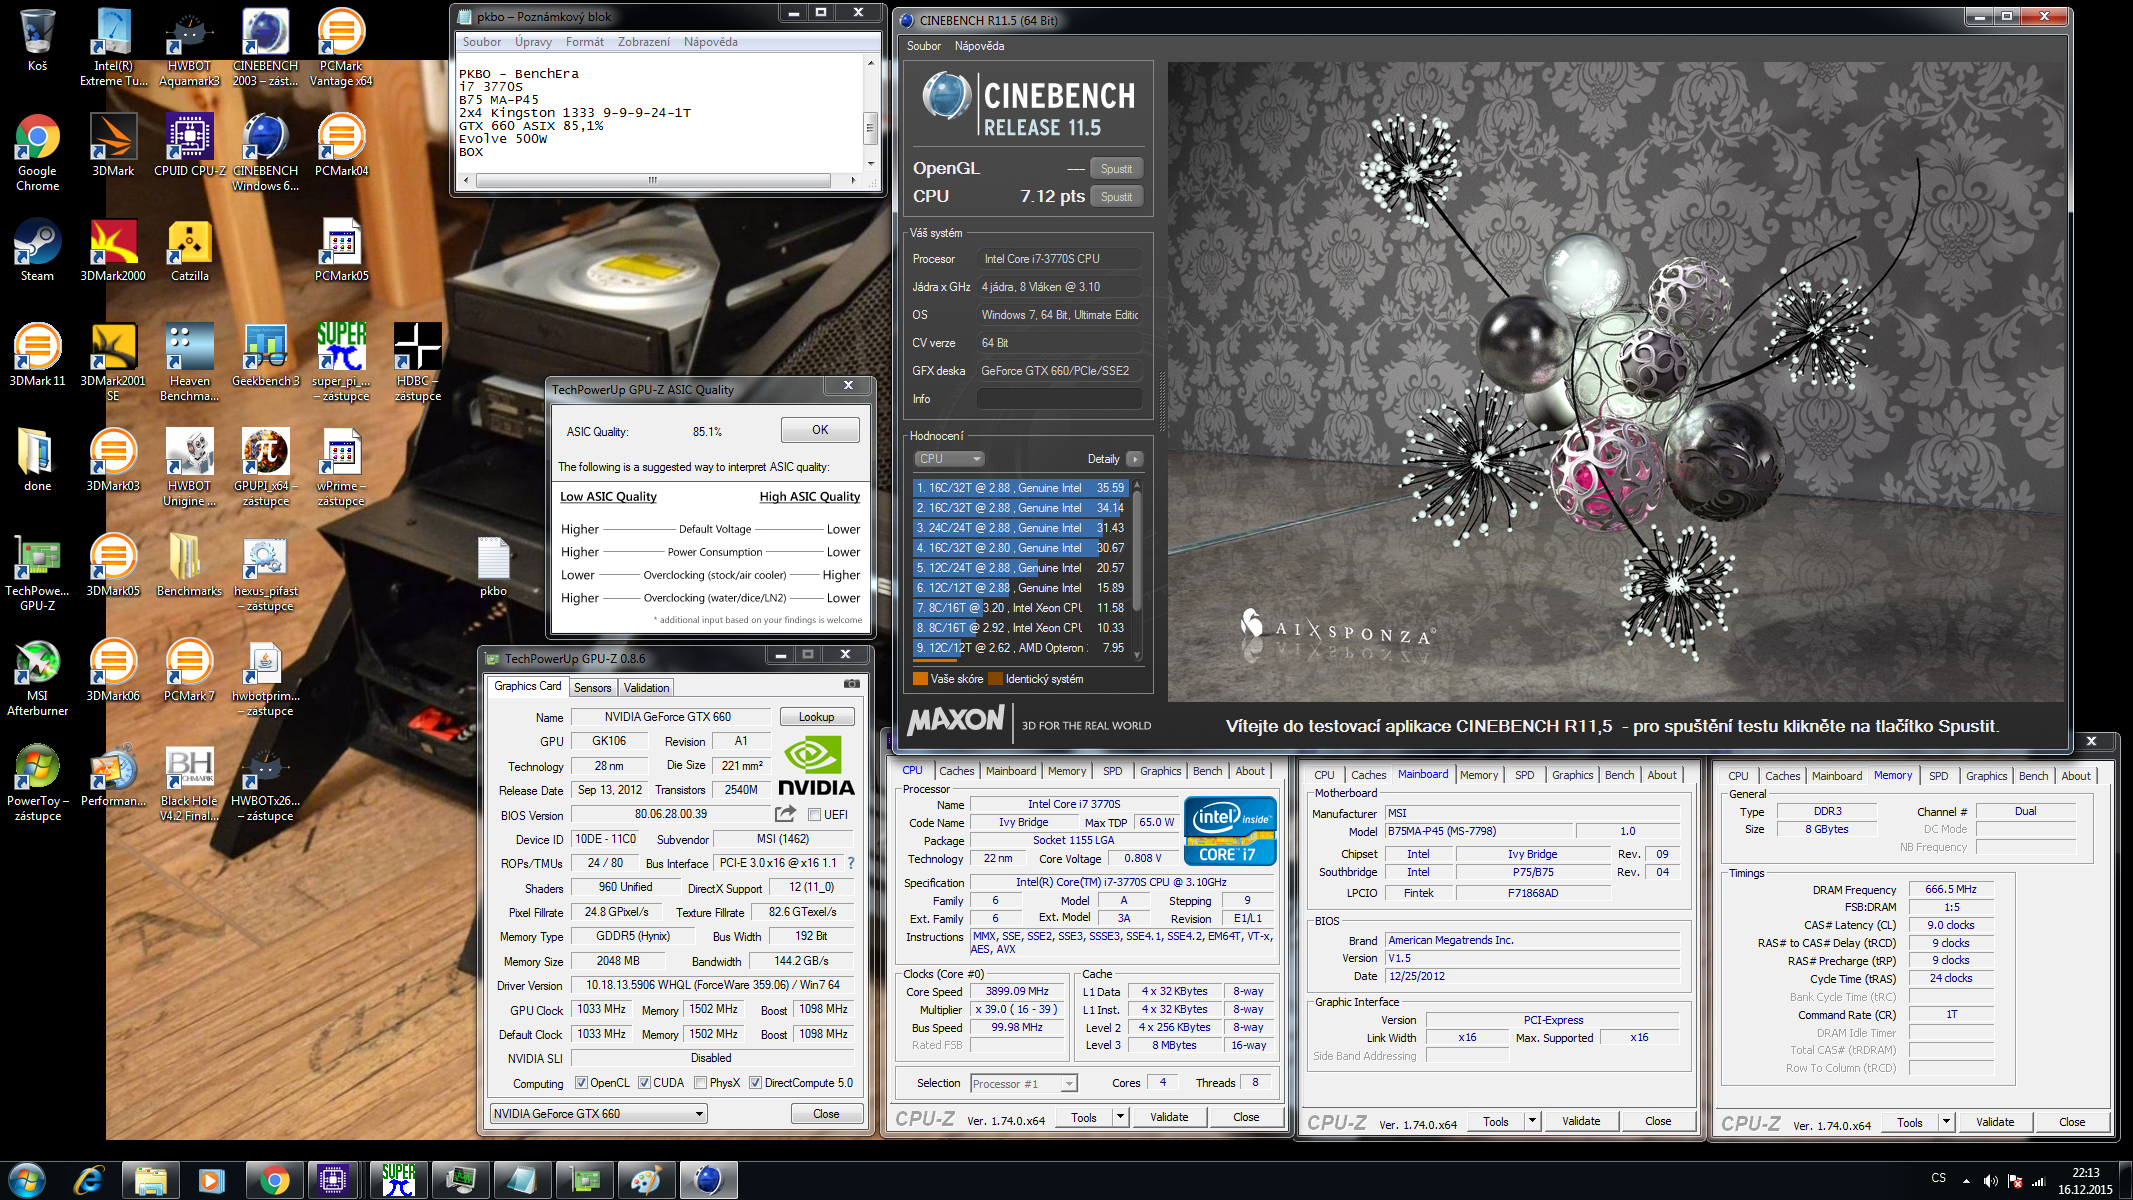Open Geekbench 3 desktop icon
The image size is (2133, 1200).
(265, 355)
